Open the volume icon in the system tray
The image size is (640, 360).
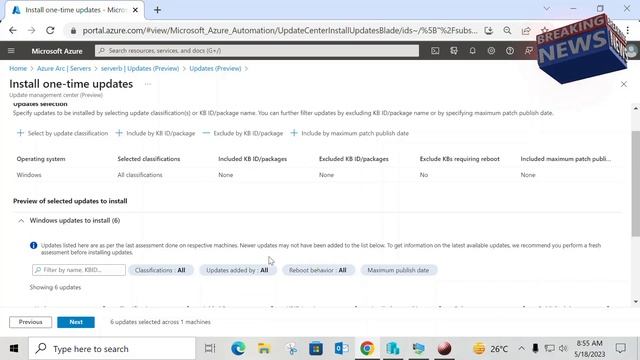pyautogui.click(x=563, y=348)
